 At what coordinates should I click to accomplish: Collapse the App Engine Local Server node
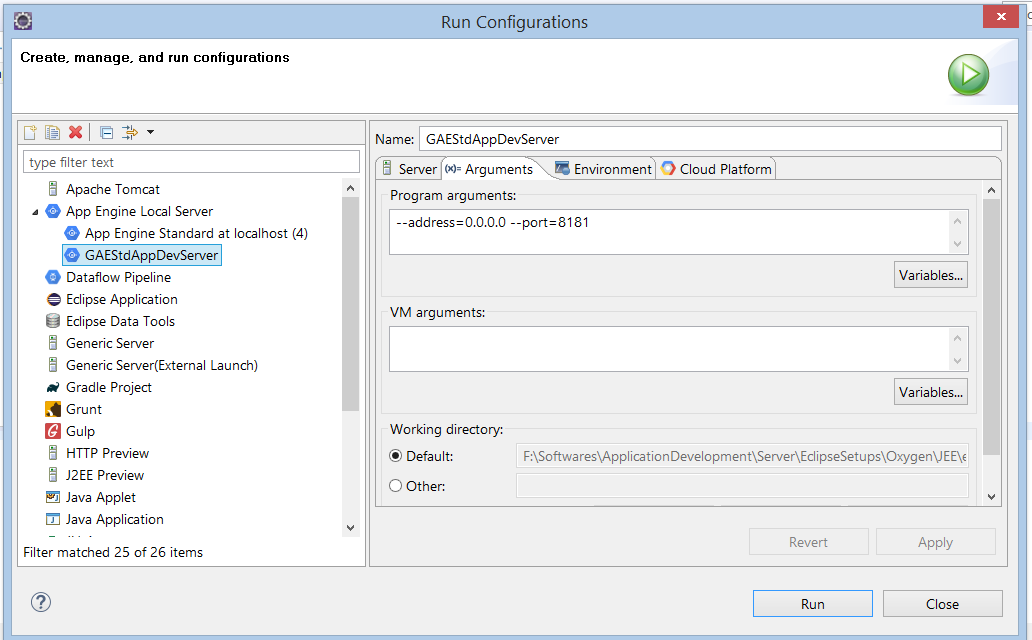(x=35, y=212)
